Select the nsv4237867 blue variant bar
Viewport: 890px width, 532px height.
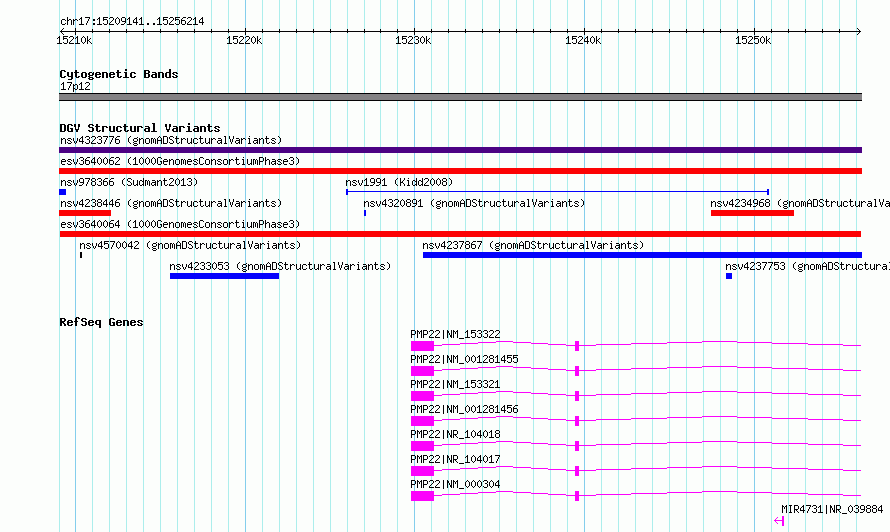pos(643,255)
